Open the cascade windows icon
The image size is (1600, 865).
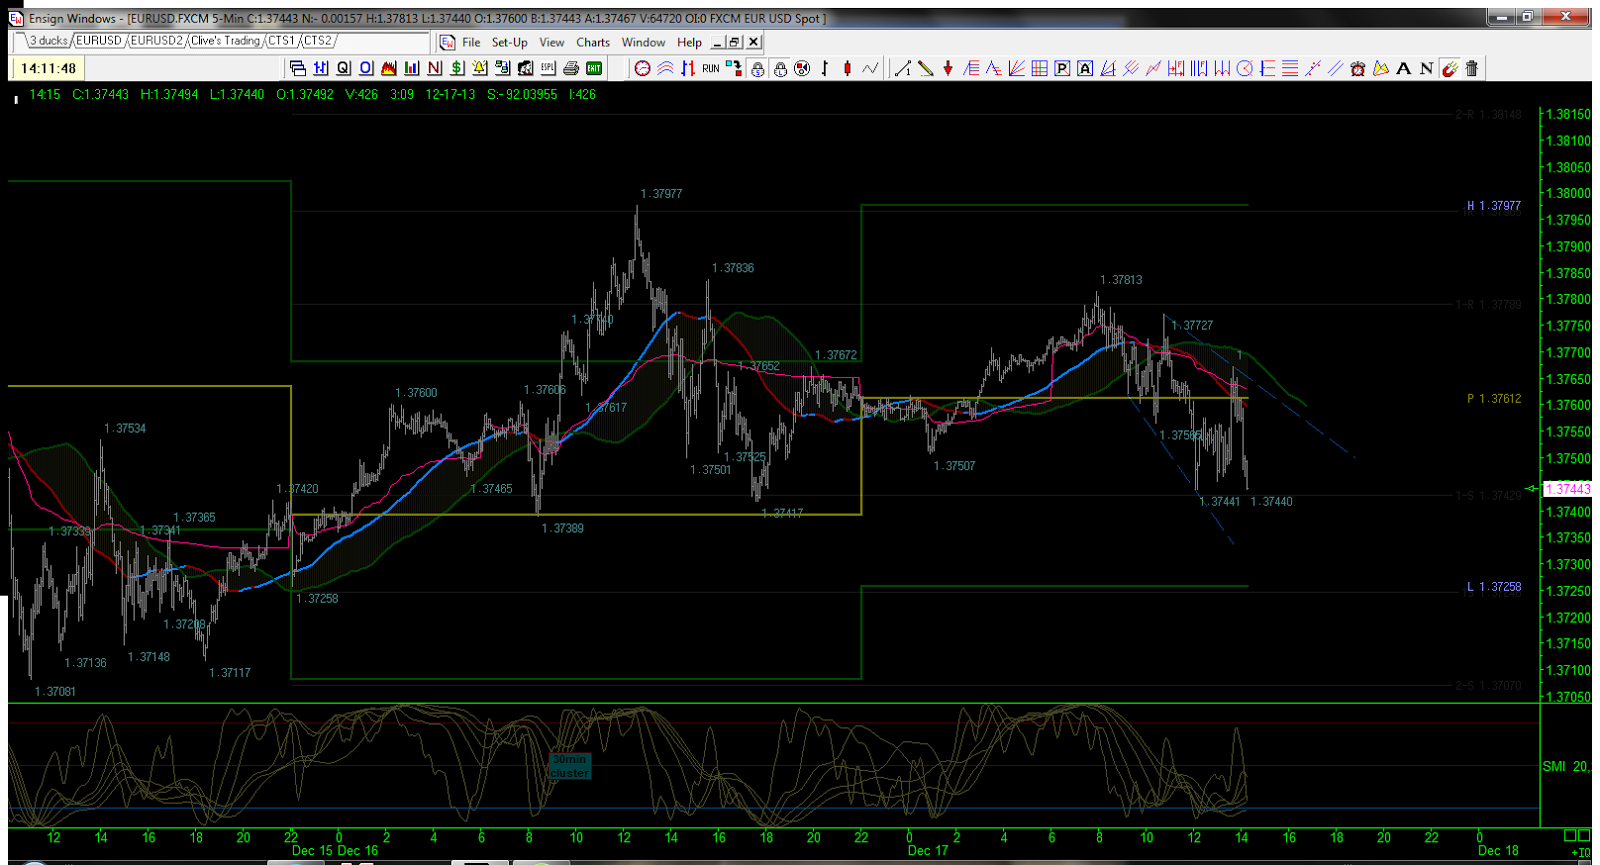pos(298,68)
